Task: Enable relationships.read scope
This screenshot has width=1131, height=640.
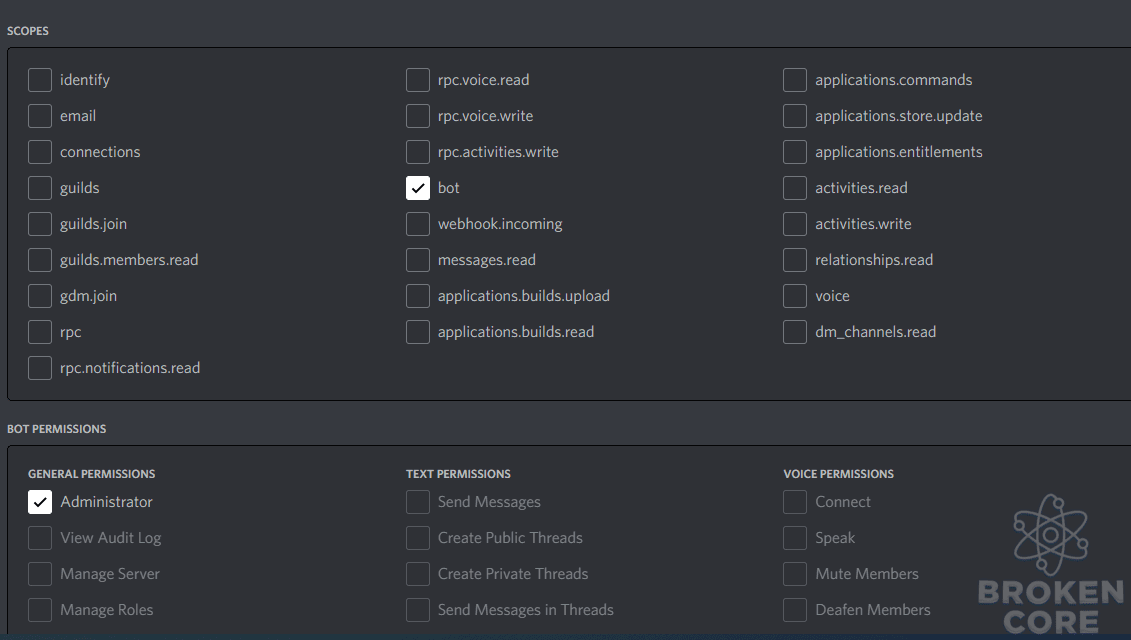Action: 795,260
